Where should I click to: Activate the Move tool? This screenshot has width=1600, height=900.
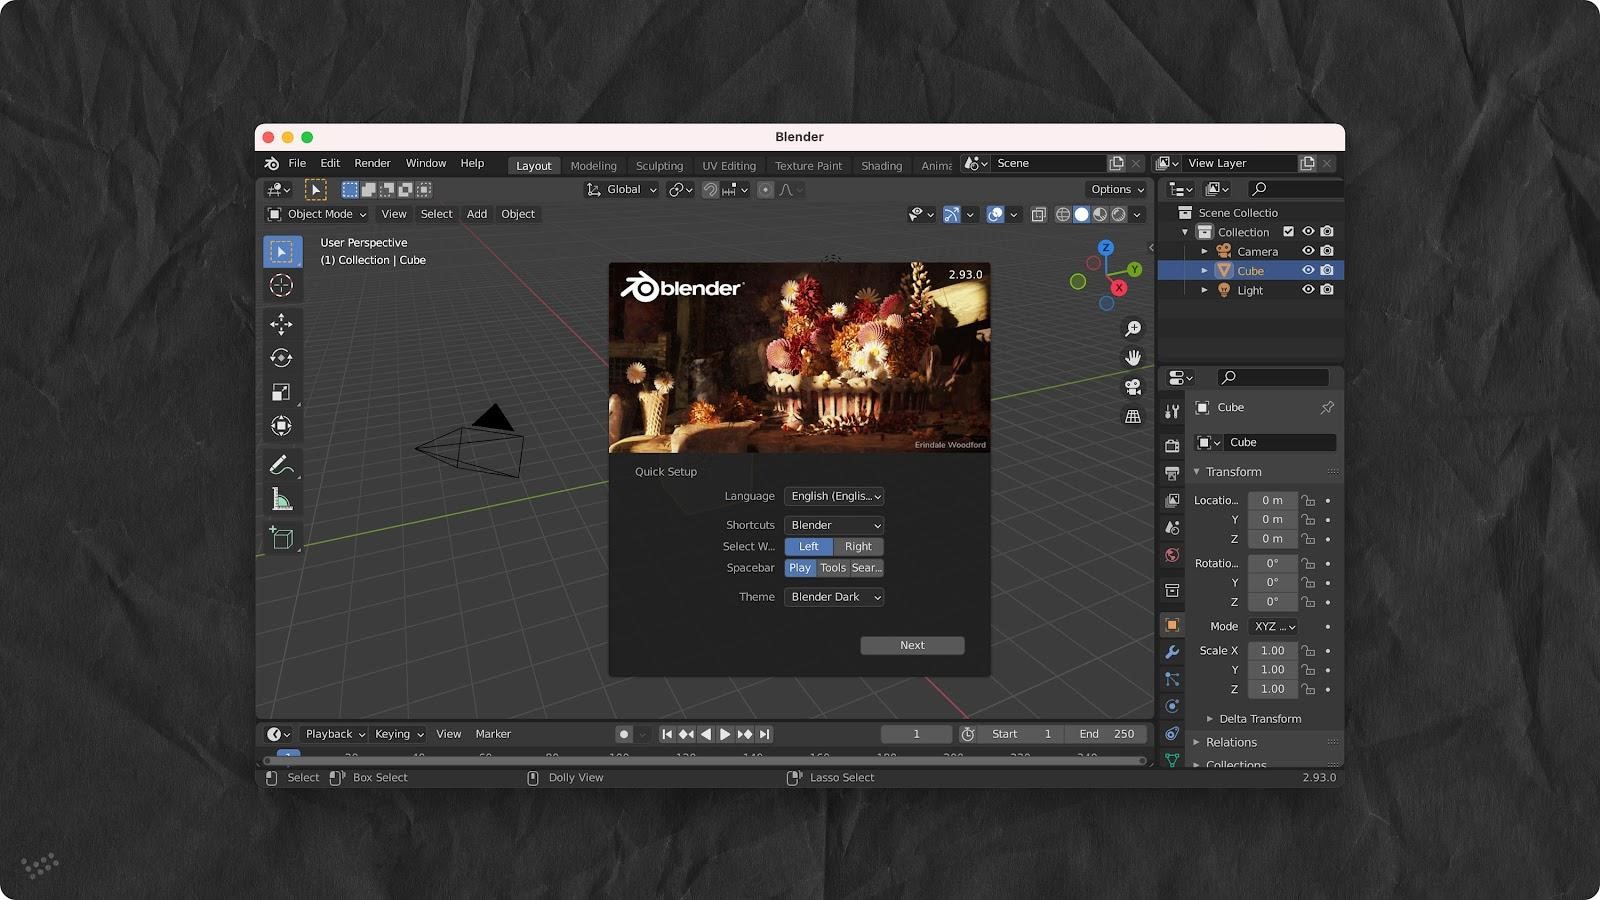[x=281, y=323]
